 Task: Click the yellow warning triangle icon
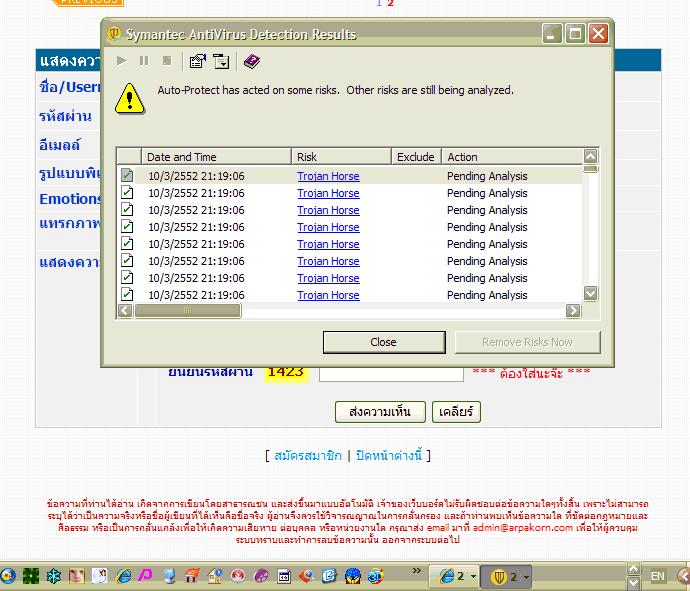point(129,99)
